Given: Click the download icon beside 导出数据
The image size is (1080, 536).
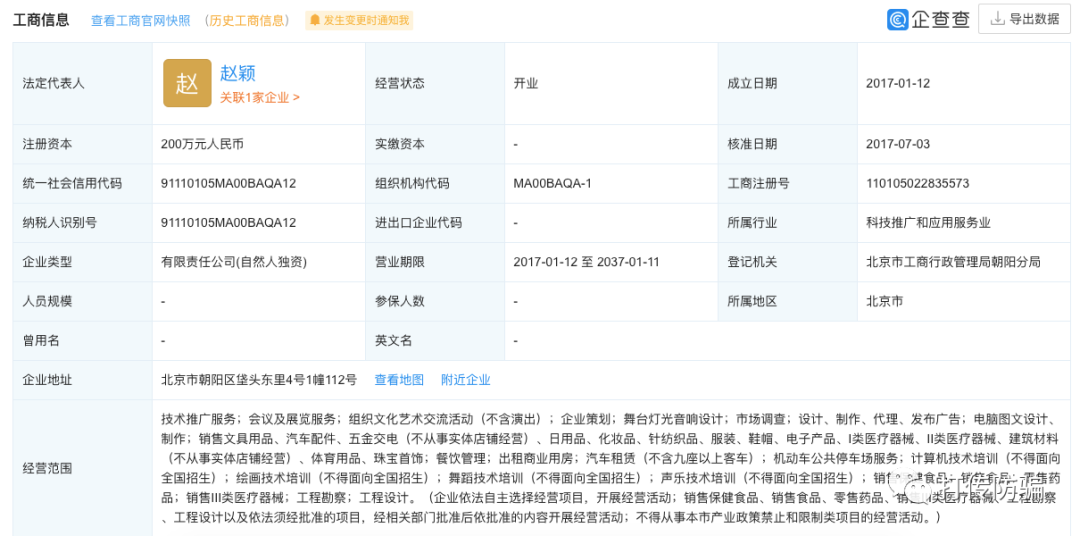Looking at the screenshot, I should pyautogui.click(x=997, y=19).
